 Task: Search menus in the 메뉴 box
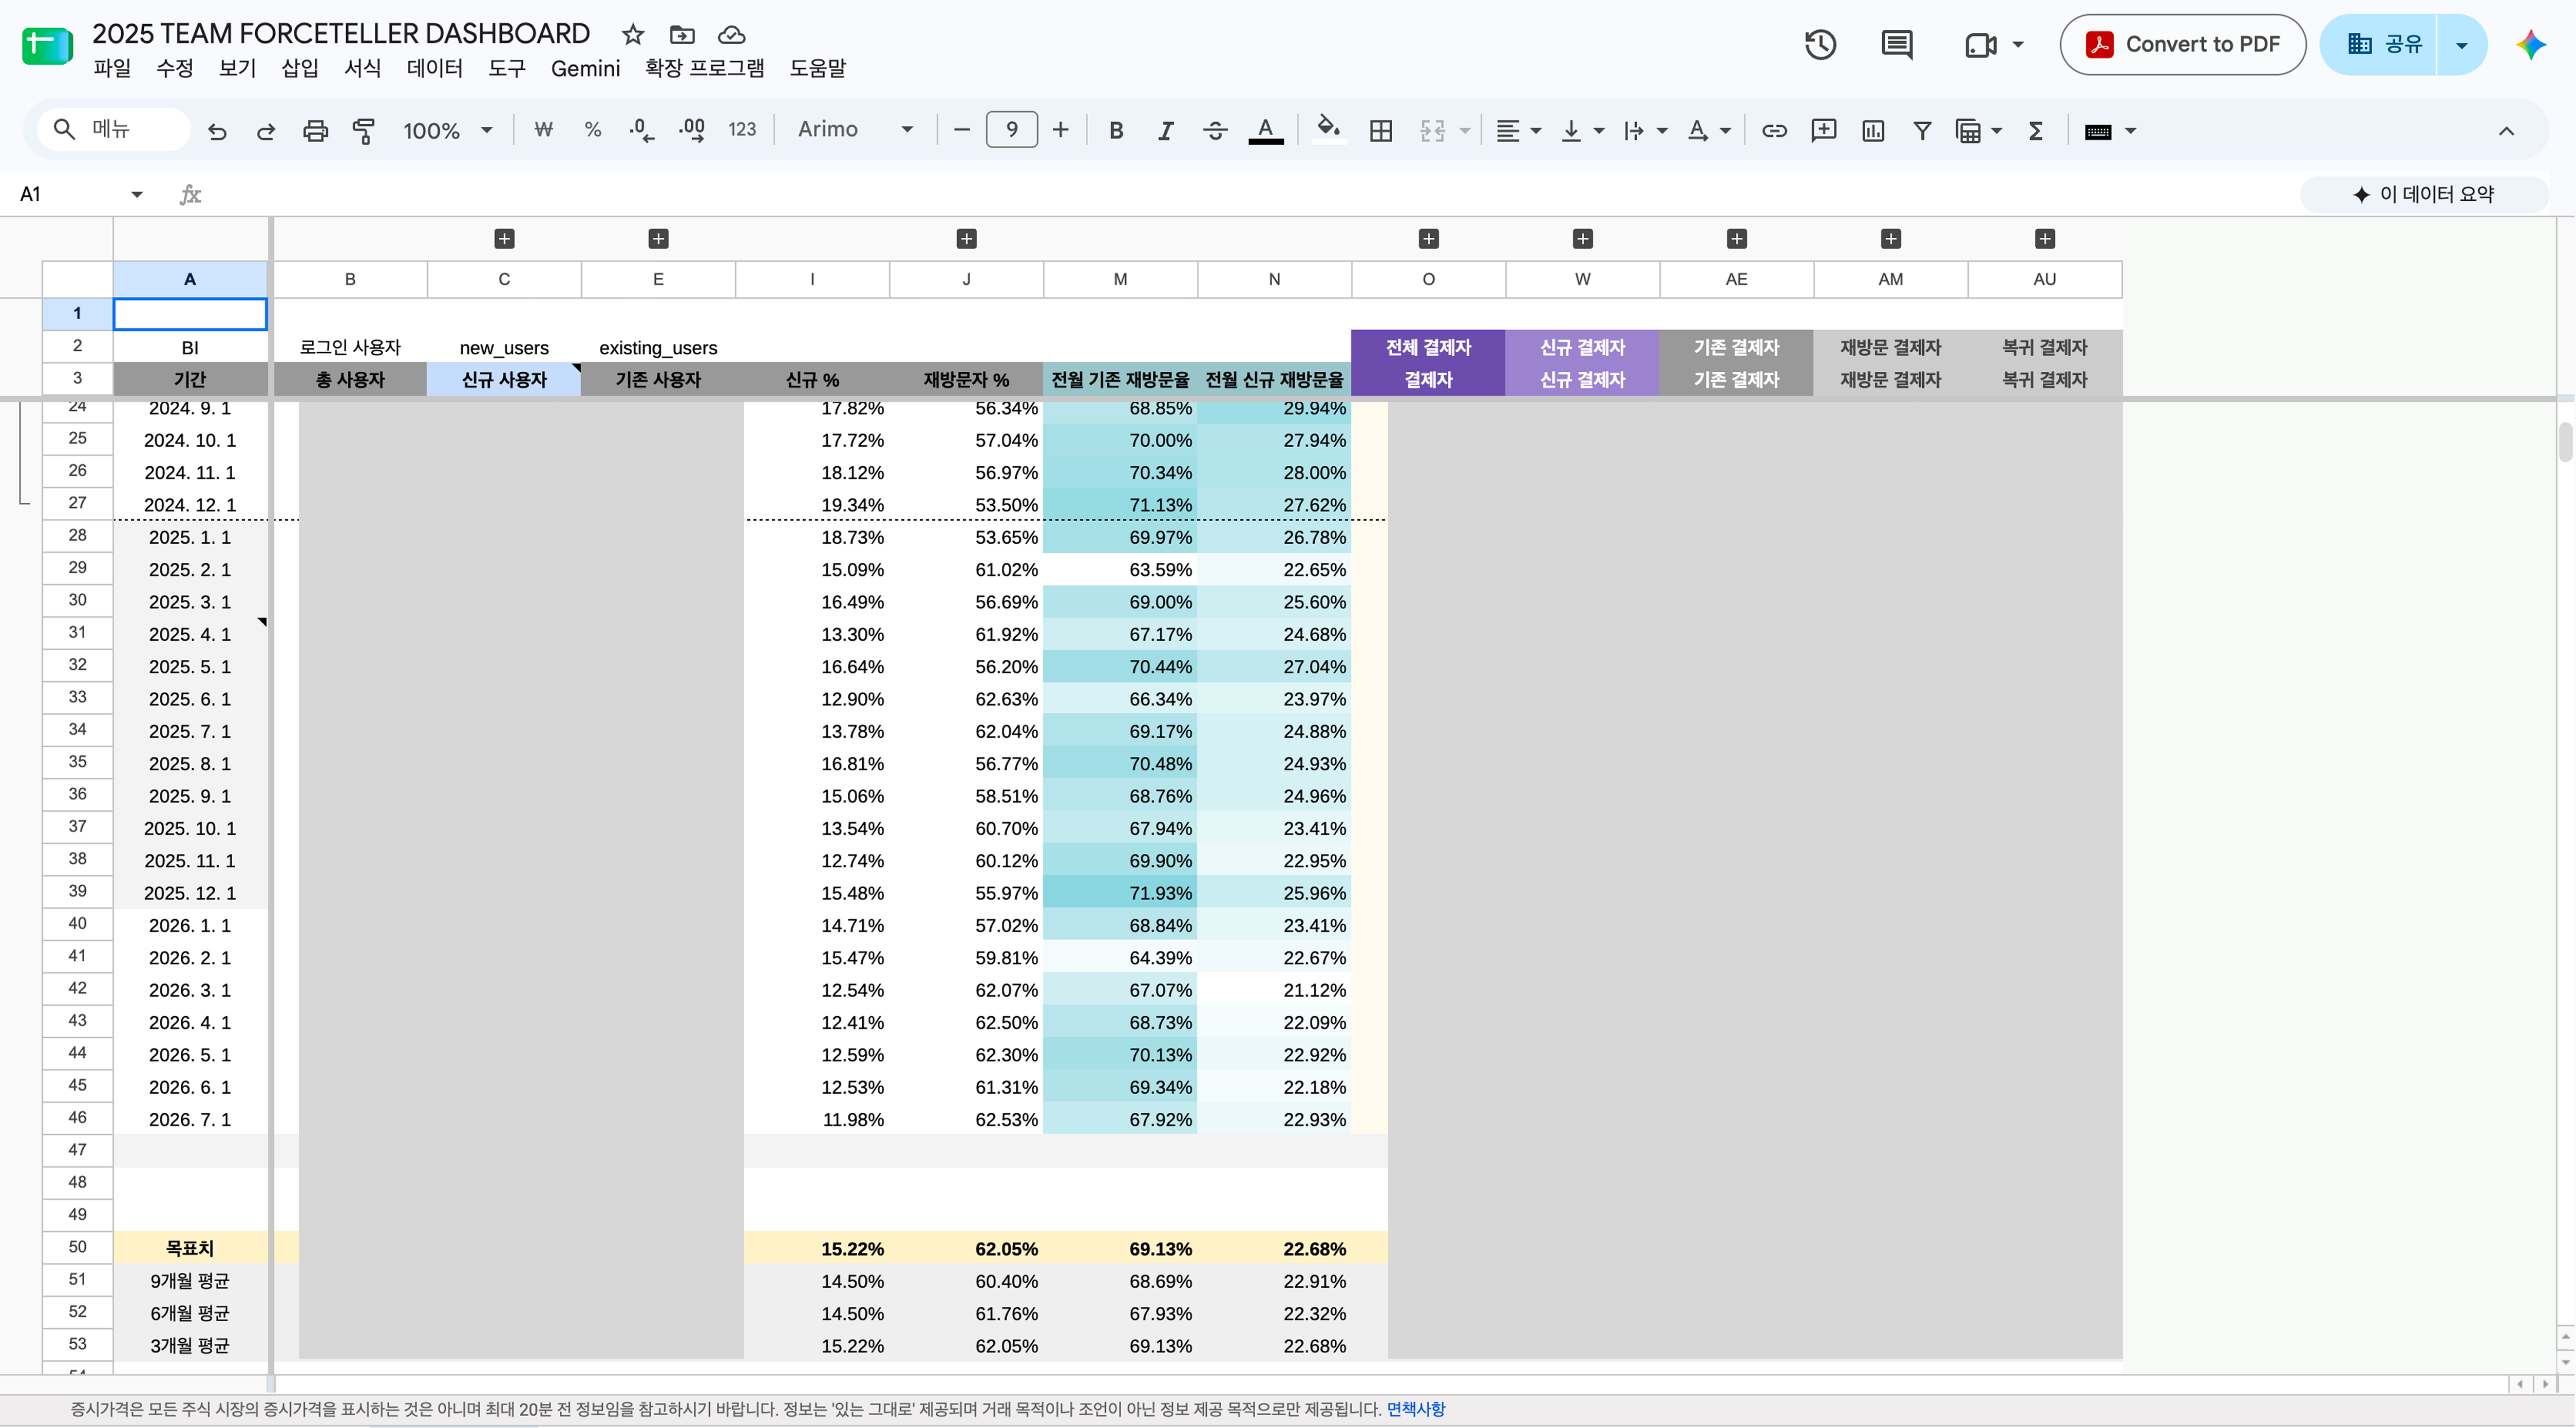[114, 130]
